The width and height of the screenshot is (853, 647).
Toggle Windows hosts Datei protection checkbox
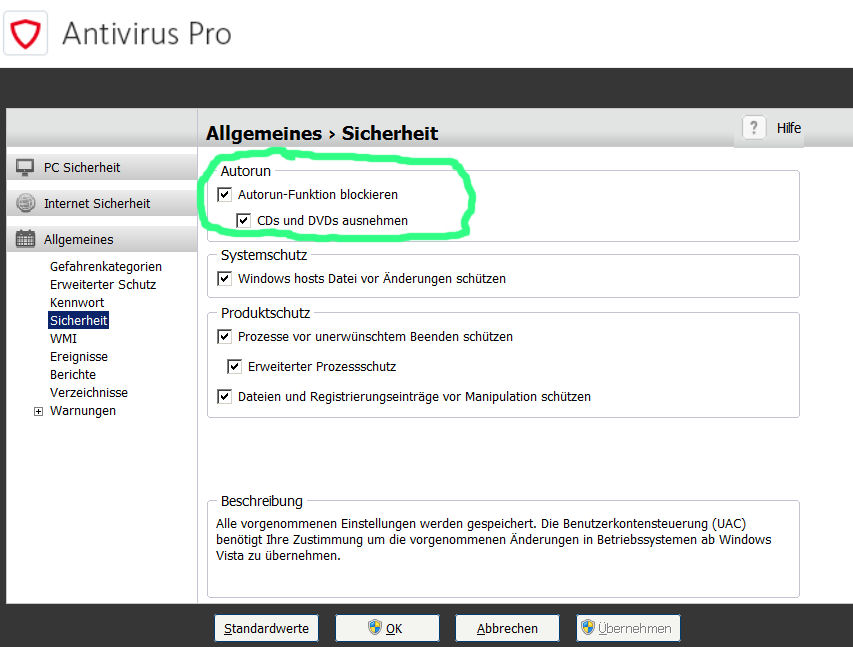(x=225, y=279)
